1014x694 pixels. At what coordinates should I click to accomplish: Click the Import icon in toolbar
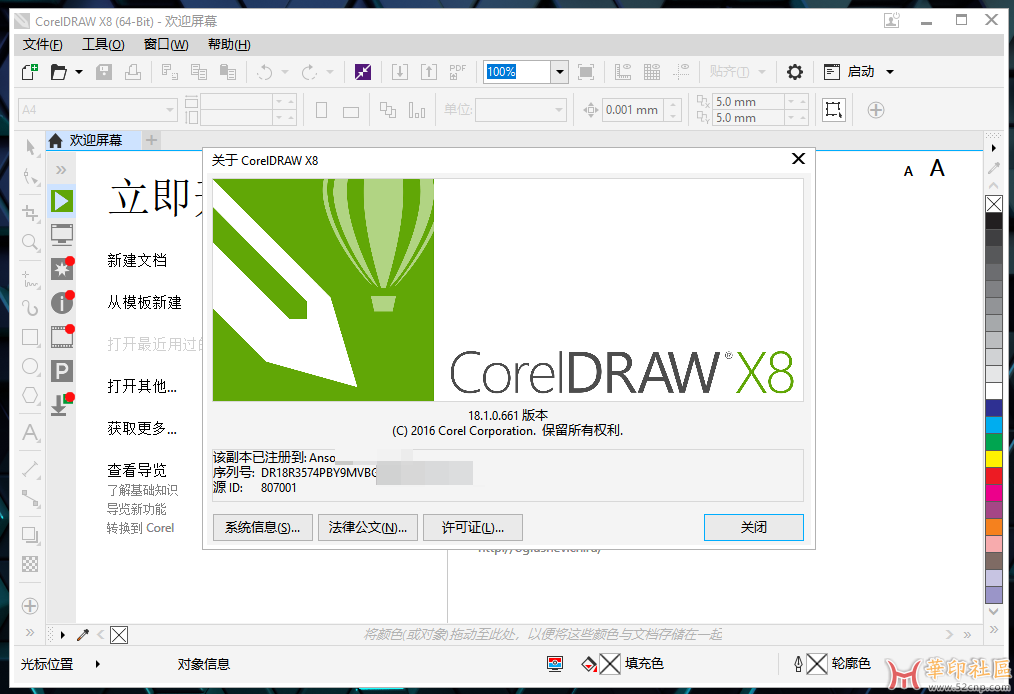[x=400, y=72]
